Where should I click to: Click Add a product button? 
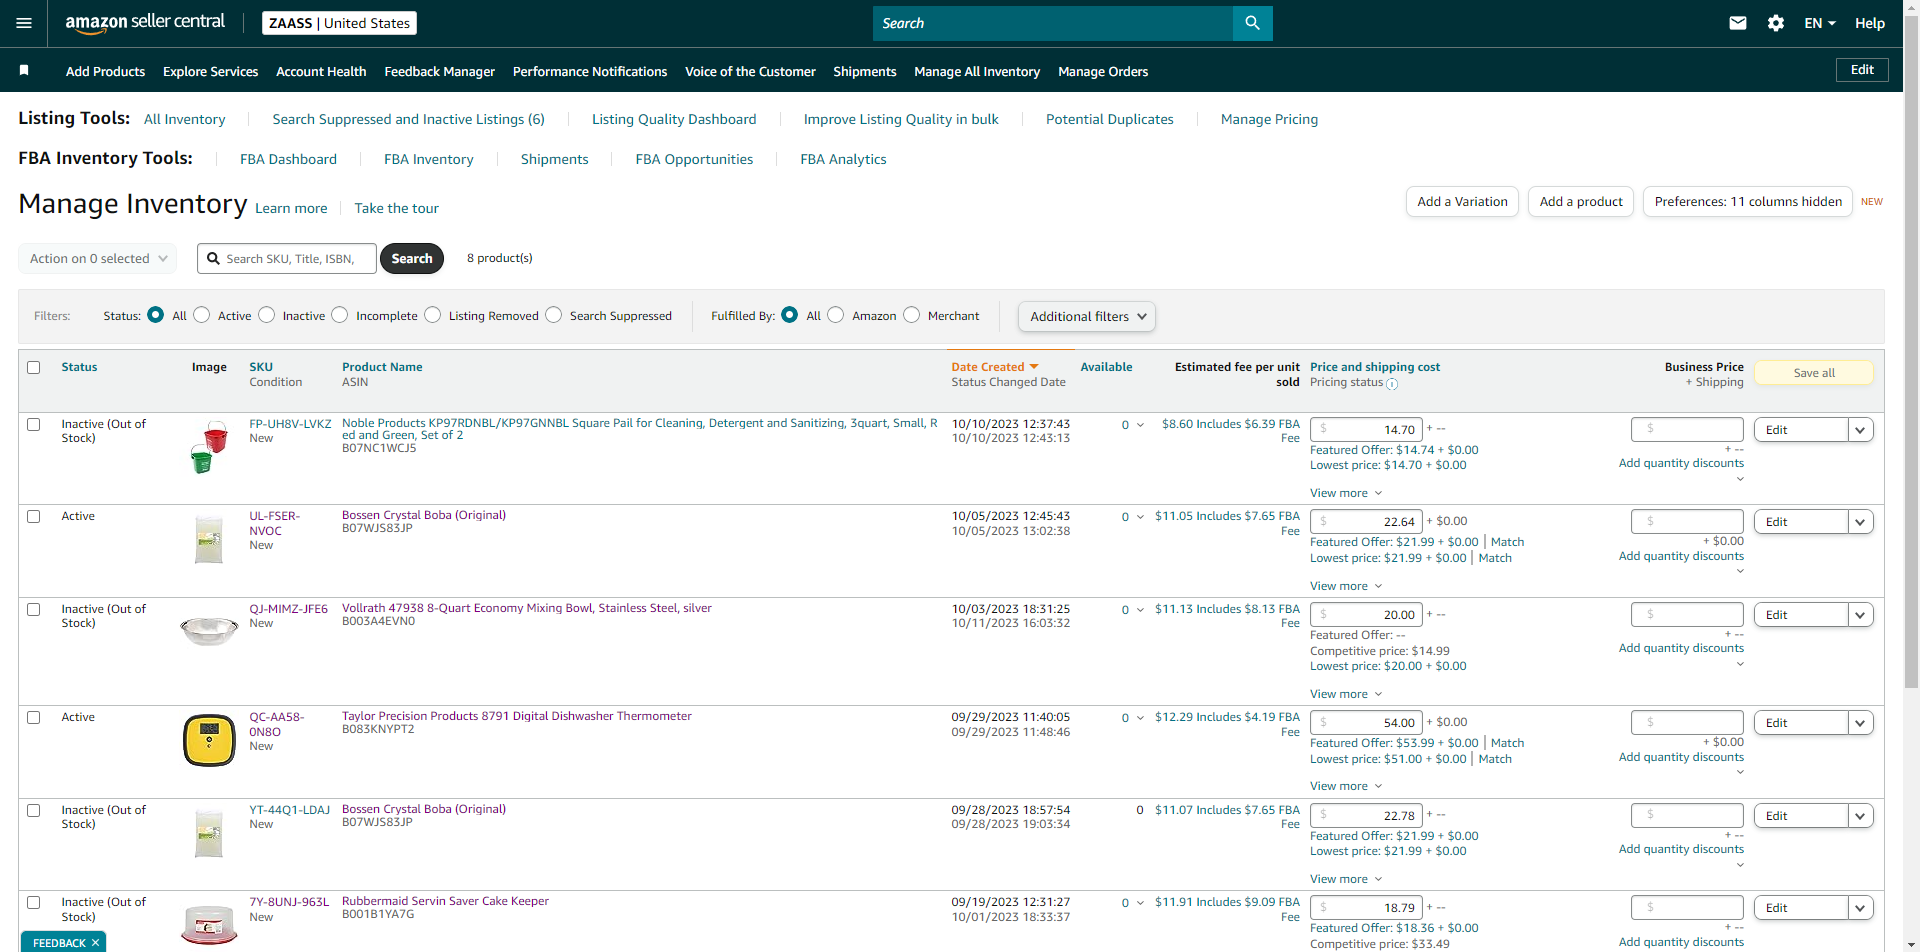(x=1581, y=201)
